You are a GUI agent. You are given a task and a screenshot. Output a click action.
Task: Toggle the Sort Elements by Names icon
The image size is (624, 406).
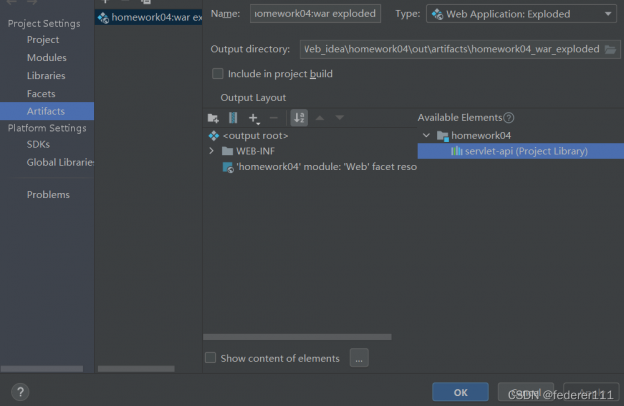(x=298, y=118)
